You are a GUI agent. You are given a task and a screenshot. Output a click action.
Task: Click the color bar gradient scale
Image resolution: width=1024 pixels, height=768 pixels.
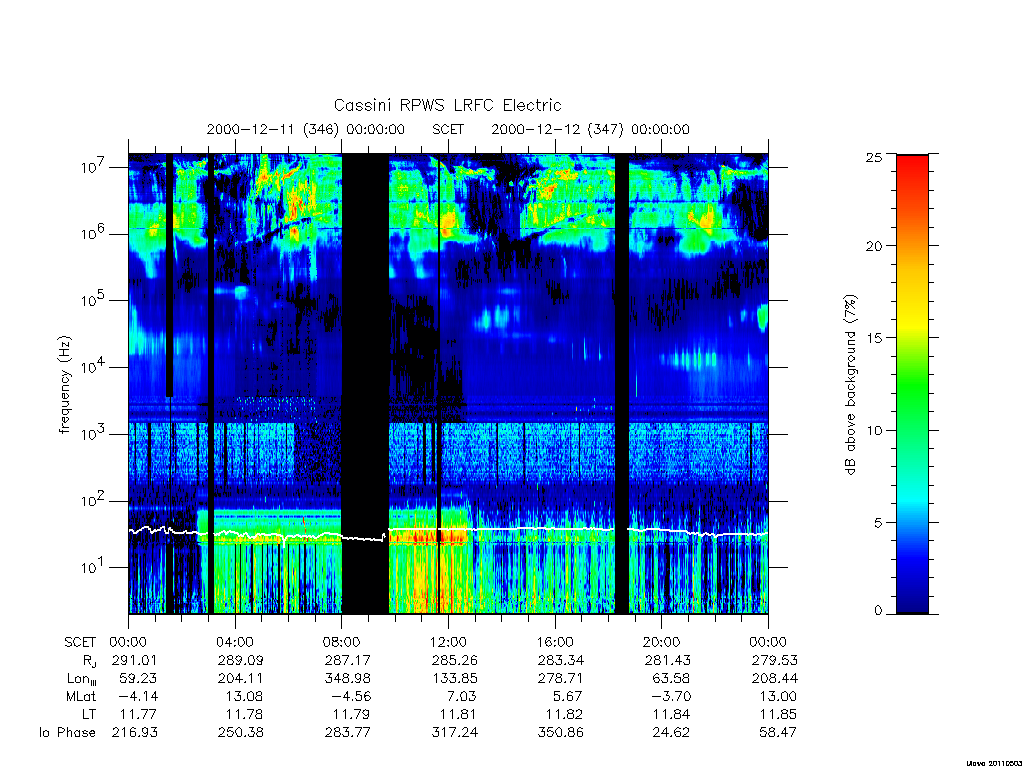pos(912,384)
